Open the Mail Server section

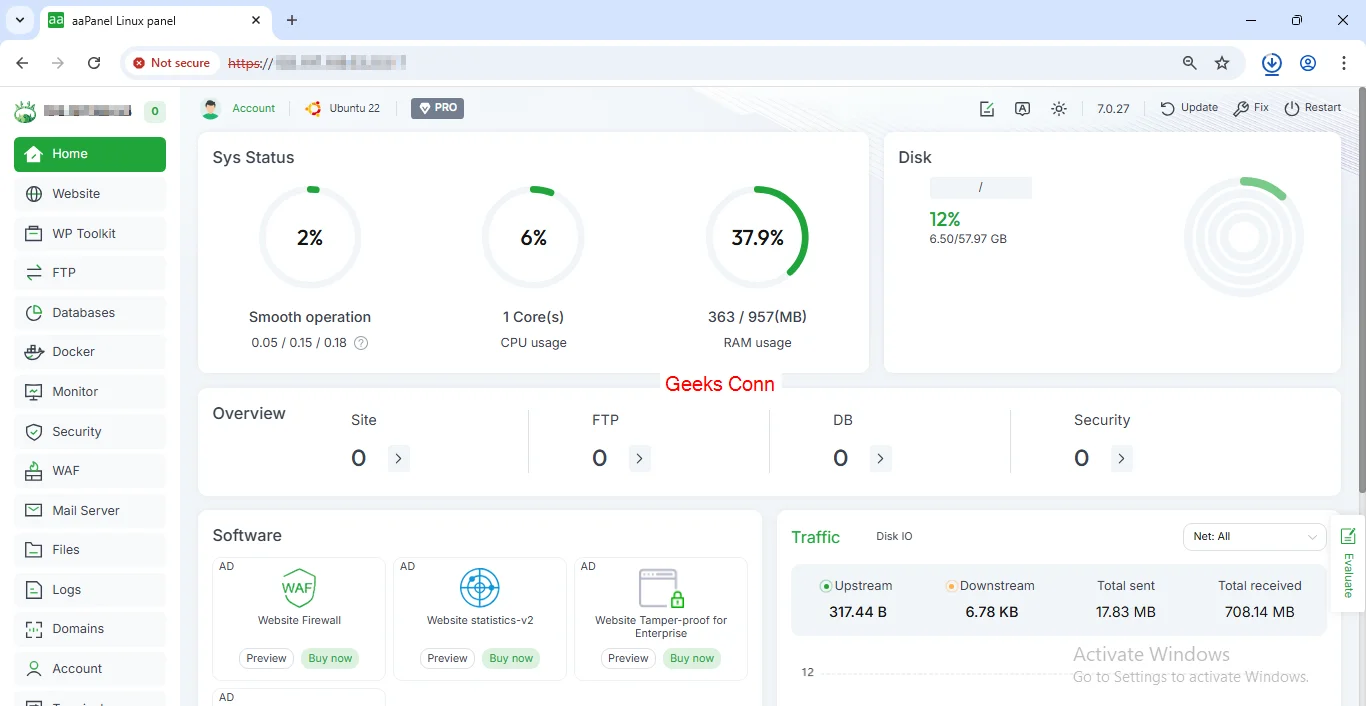[x=88, y=510]
